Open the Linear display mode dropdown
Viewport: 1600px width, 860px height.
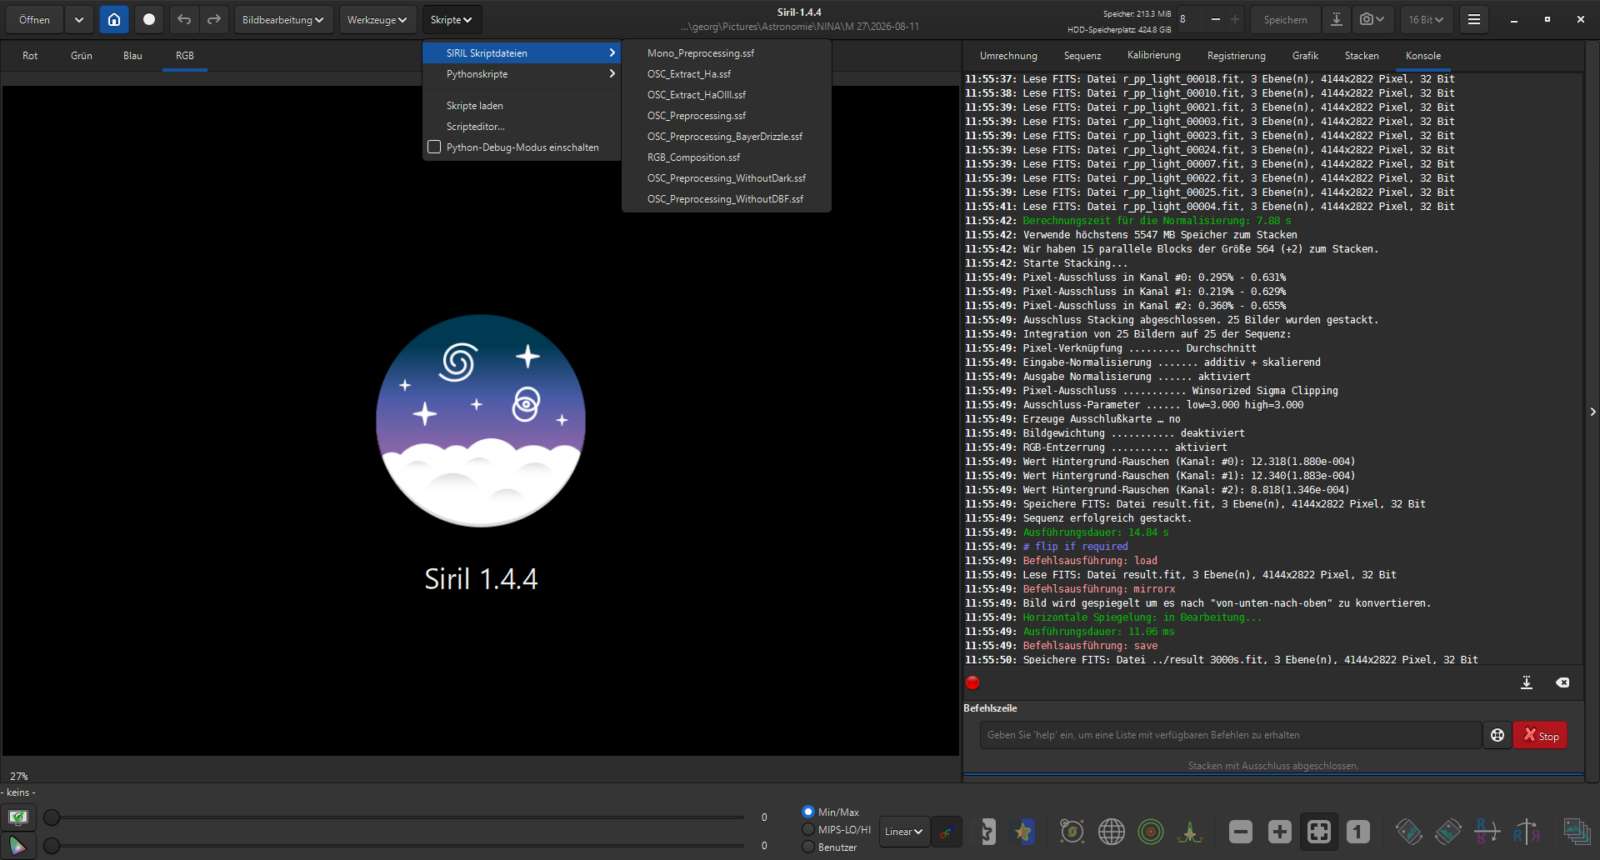903,832
